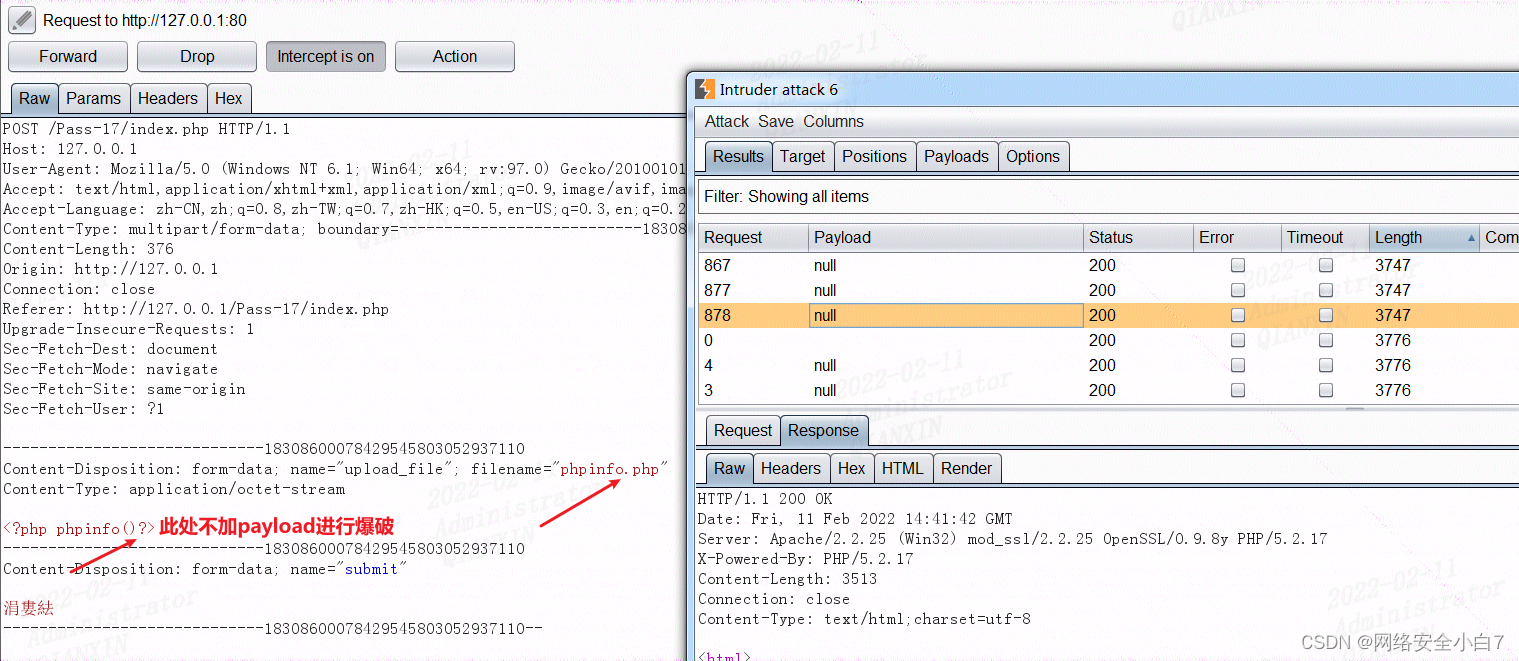1519x661 pixels.
Task: Click the Drop button
Action: [x=197, y=56]
